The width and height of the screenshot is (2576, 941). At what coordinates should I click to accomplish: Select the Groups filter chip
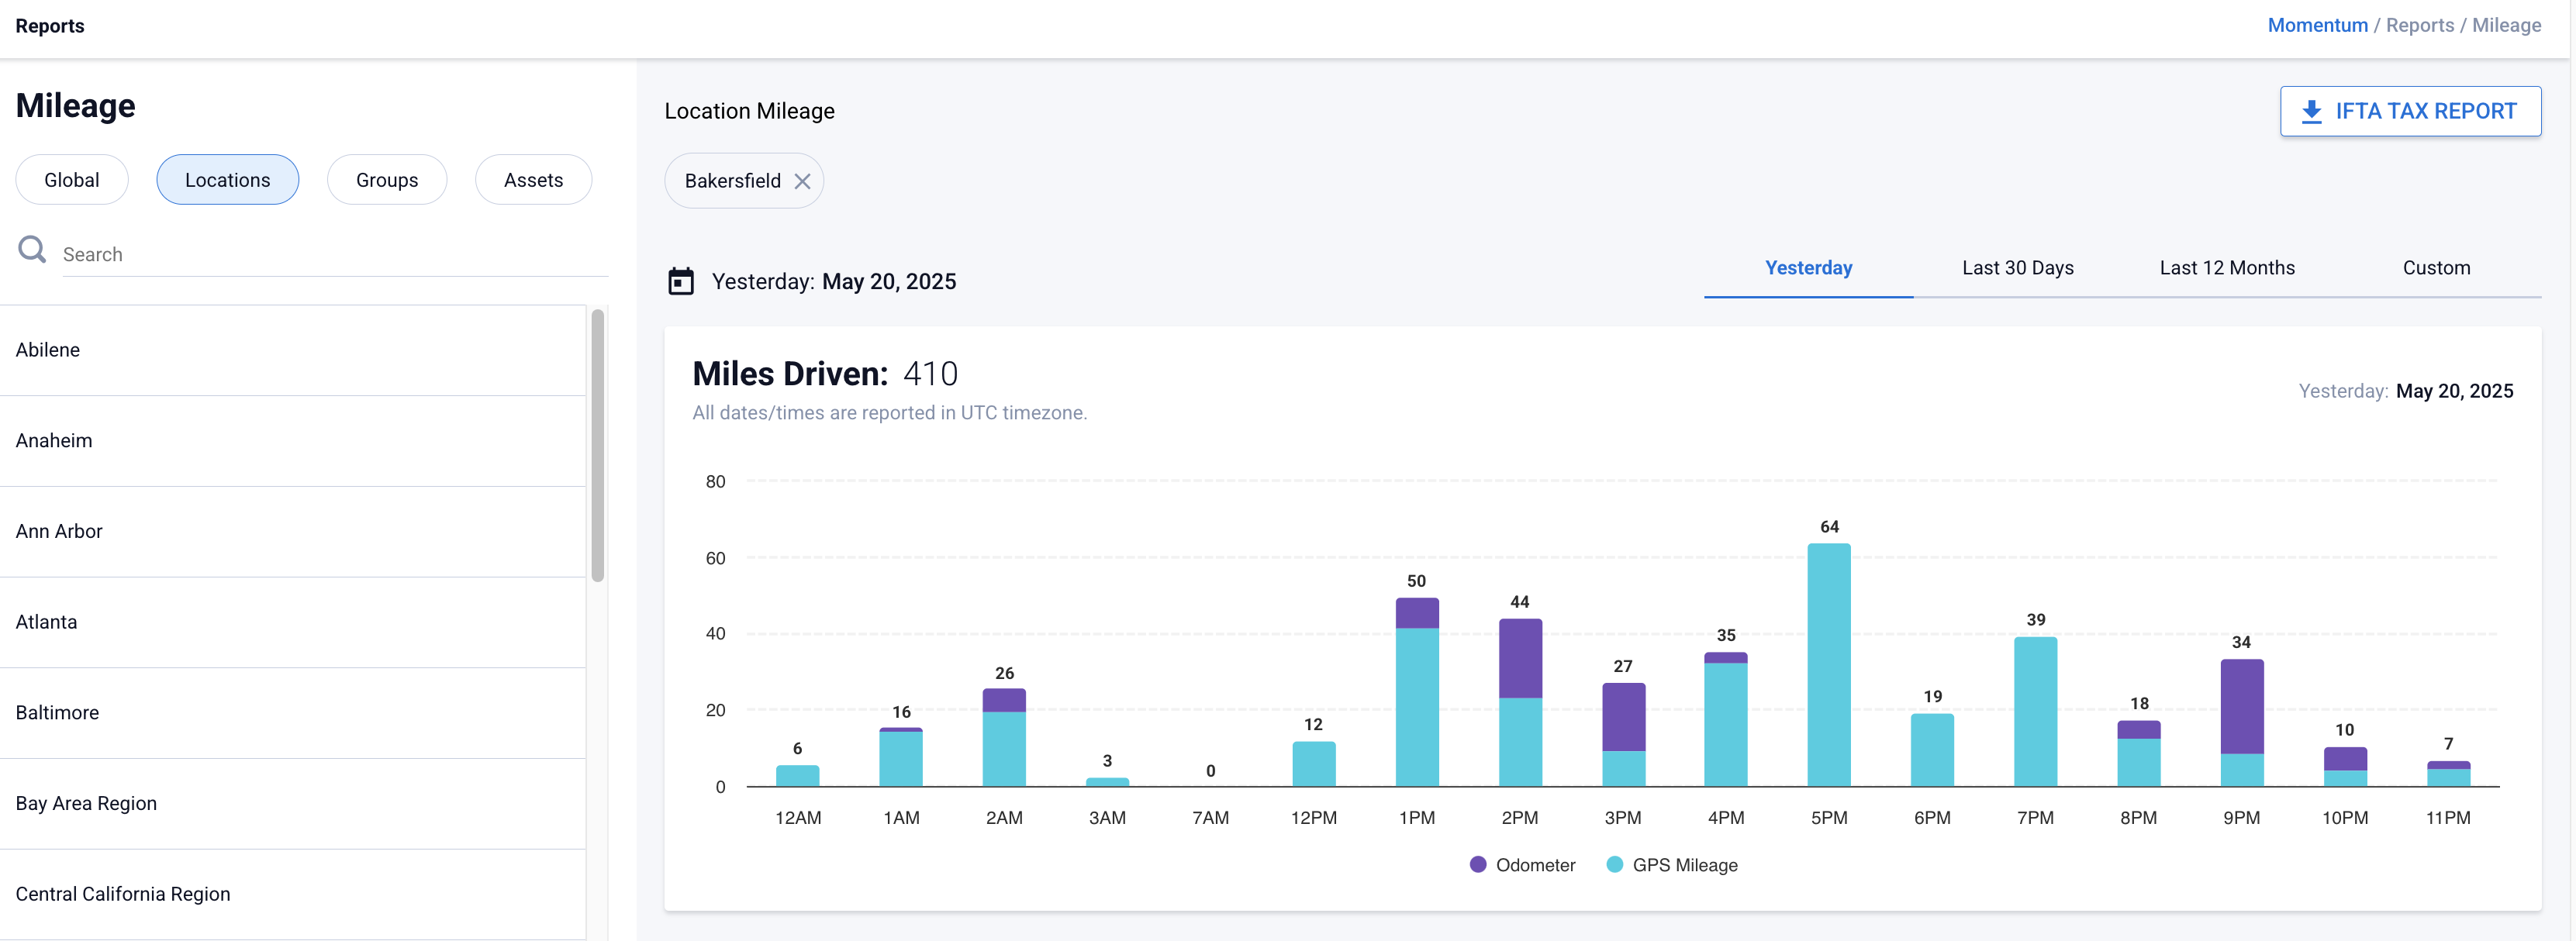coord(386,180)
